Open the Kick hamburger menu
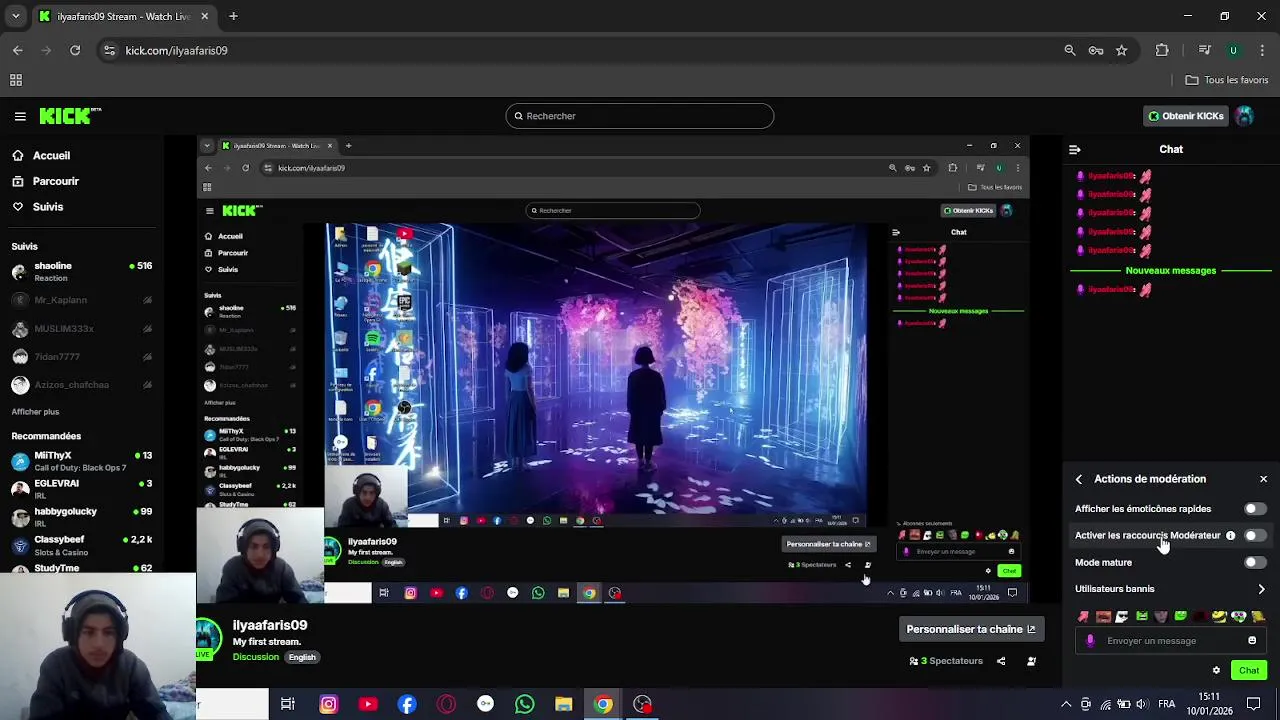 tap(20, 116)
